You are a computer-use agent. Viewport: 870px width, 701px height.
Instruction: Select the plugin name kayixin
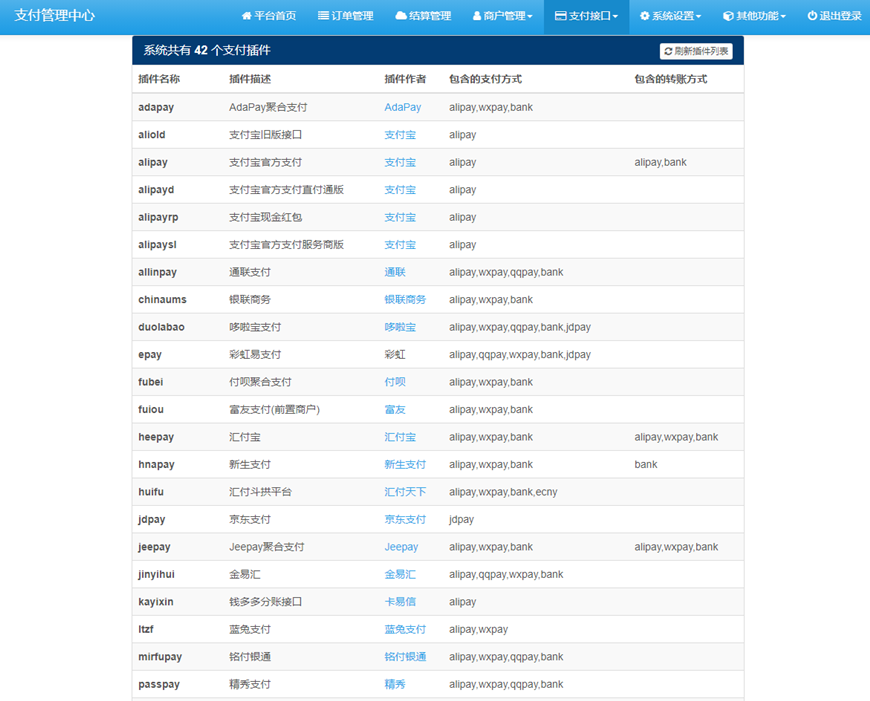click(x=156, y=602)
